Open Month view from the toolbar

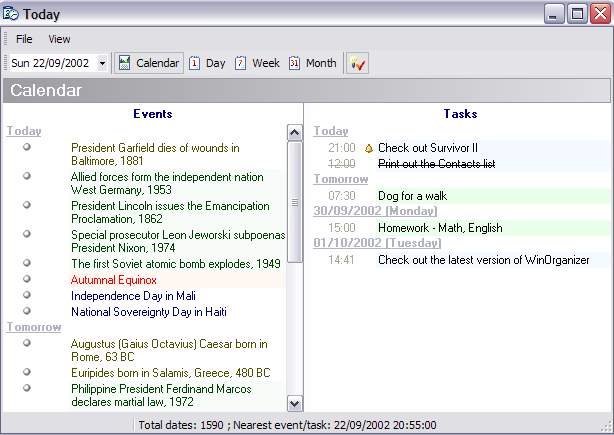coord(312,63)
